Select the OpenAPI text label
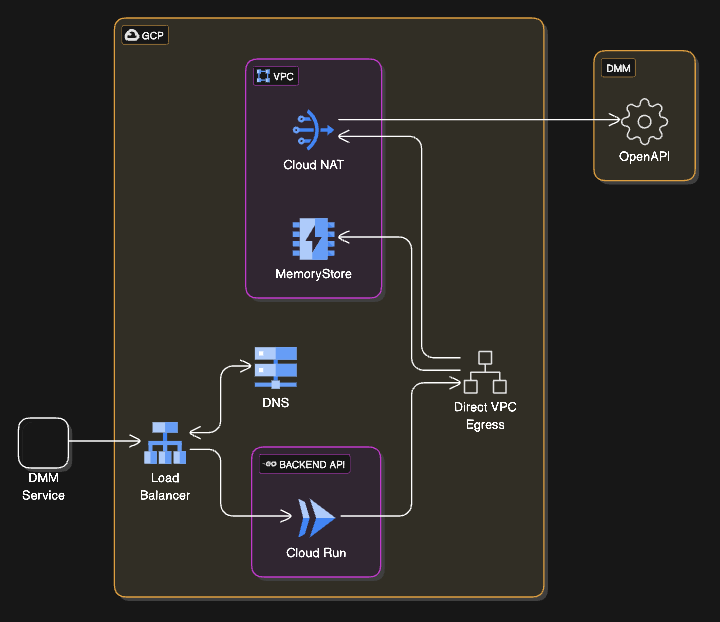This screenshot has width=720, height=622. coord(645,157)
